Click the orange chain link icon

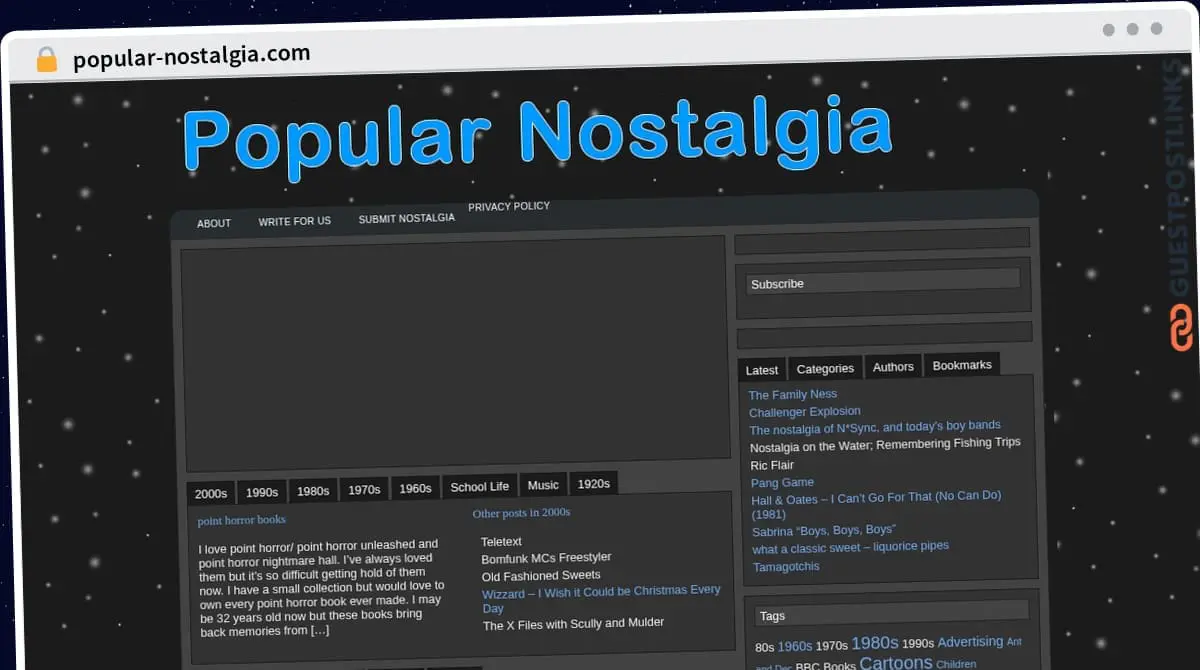click(1181, 328)
